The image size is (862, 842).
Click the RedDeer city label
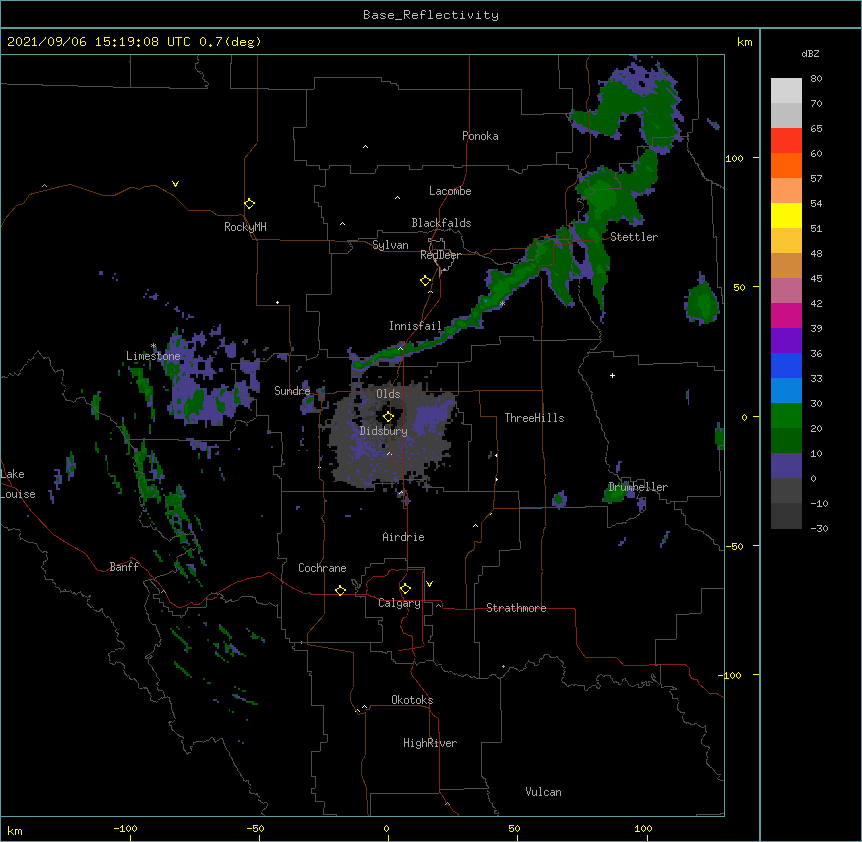coord(440,255)
